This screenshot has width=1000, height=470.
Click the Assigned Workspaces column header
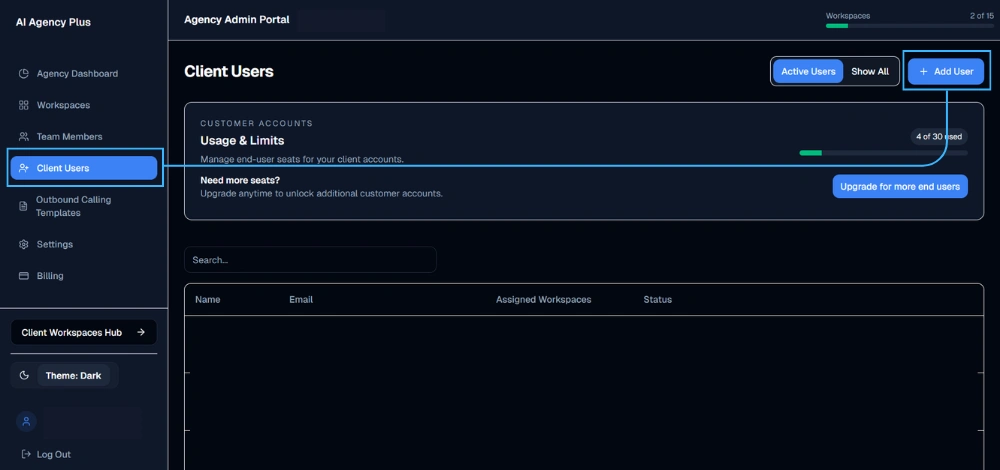543,299
